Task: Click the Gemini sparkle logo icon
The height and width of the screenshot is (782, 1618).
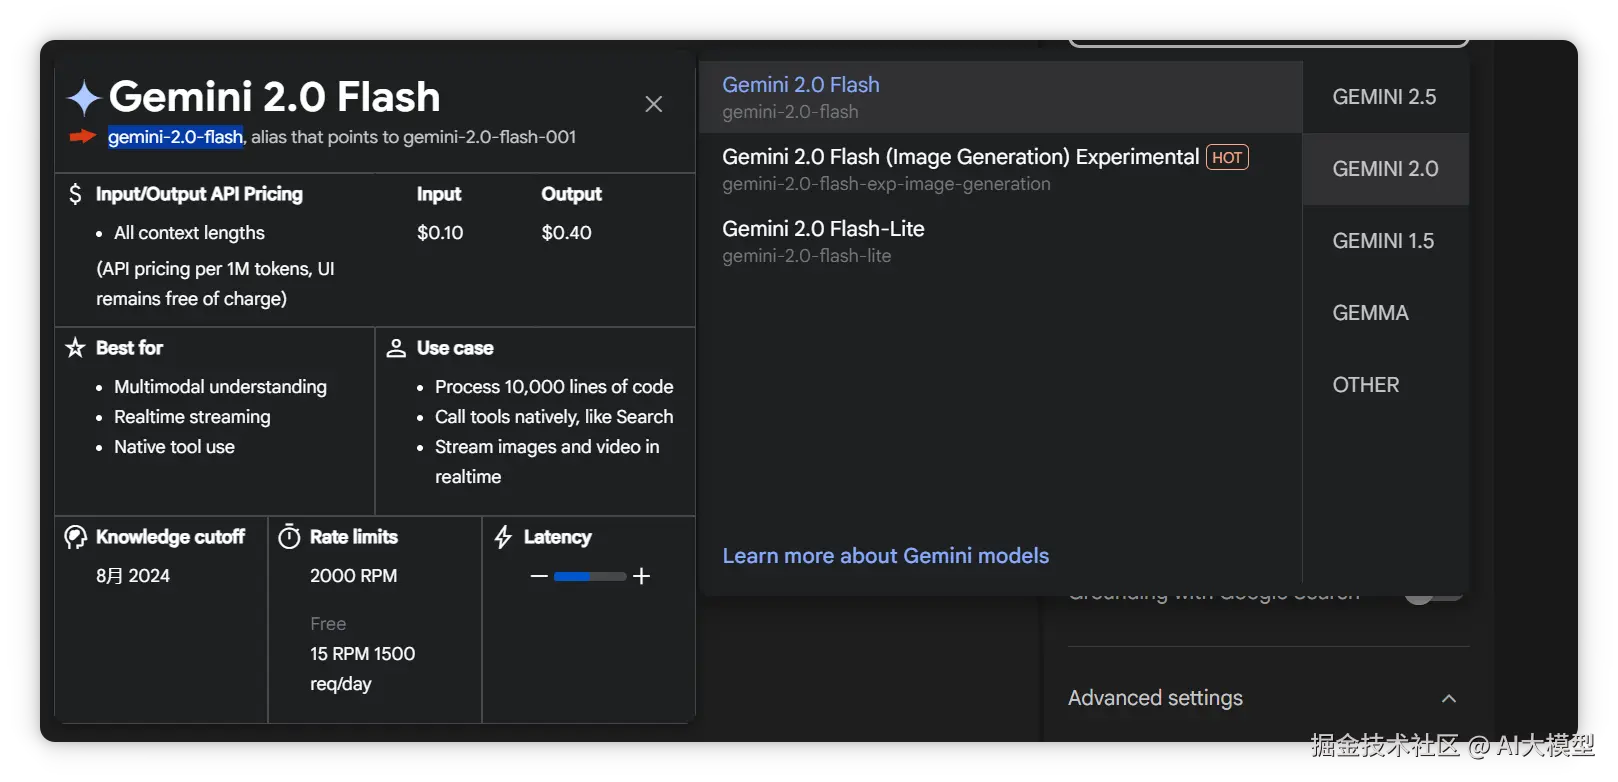Action: [x=84, y=98]
